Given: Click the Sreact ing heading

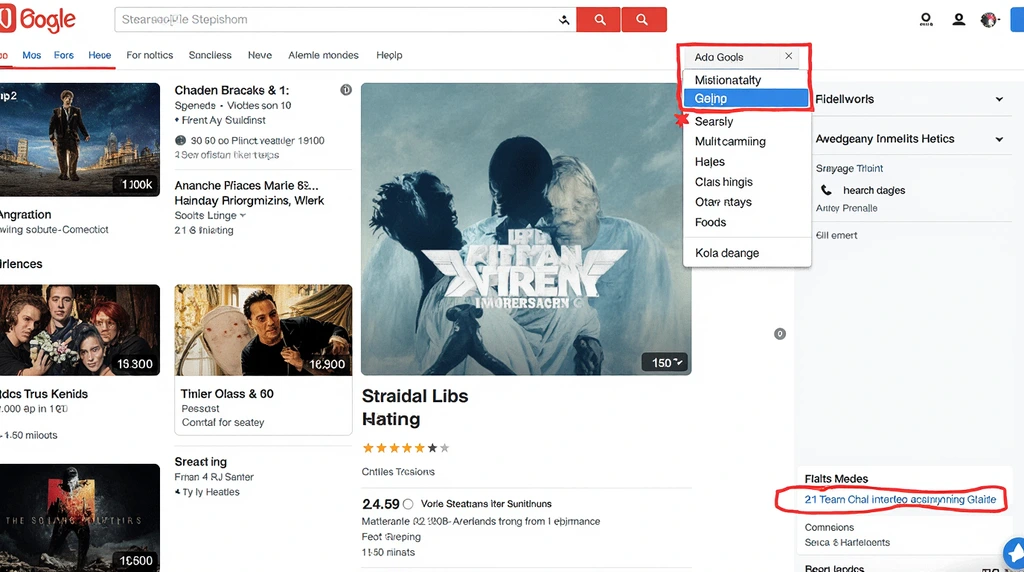Looking at the screenshot, I should click(200, 462).
